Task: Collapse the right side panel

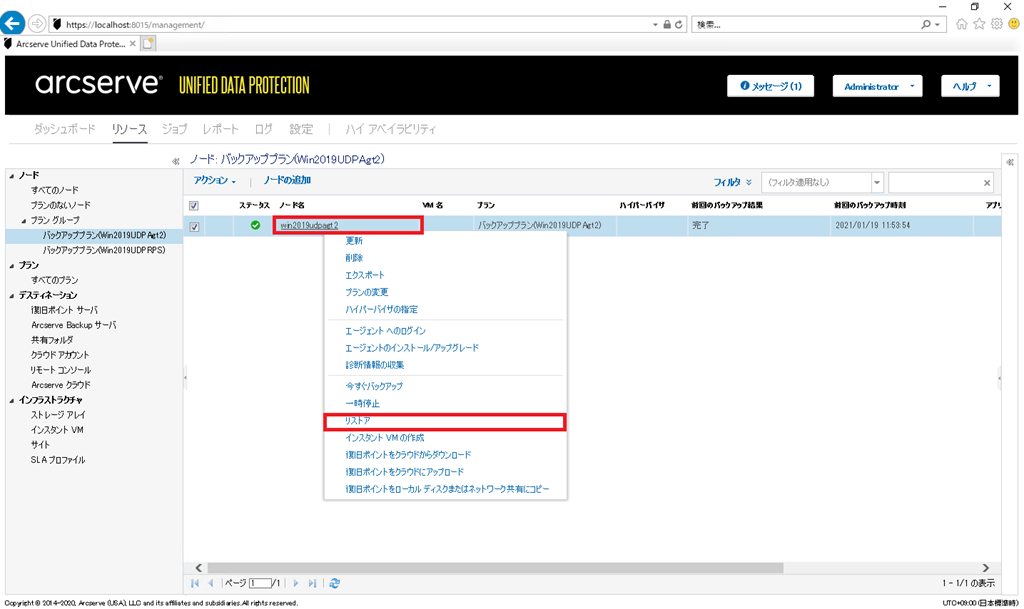Action: (1010, 162)
